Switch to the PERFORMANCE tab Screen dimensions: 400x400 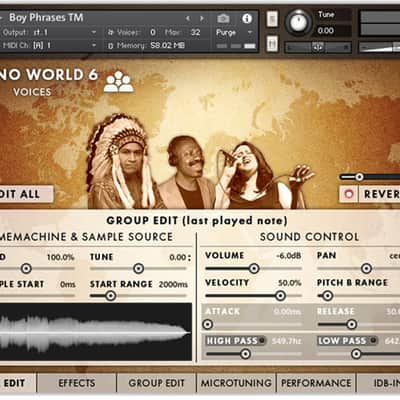(x=316, y=383)
